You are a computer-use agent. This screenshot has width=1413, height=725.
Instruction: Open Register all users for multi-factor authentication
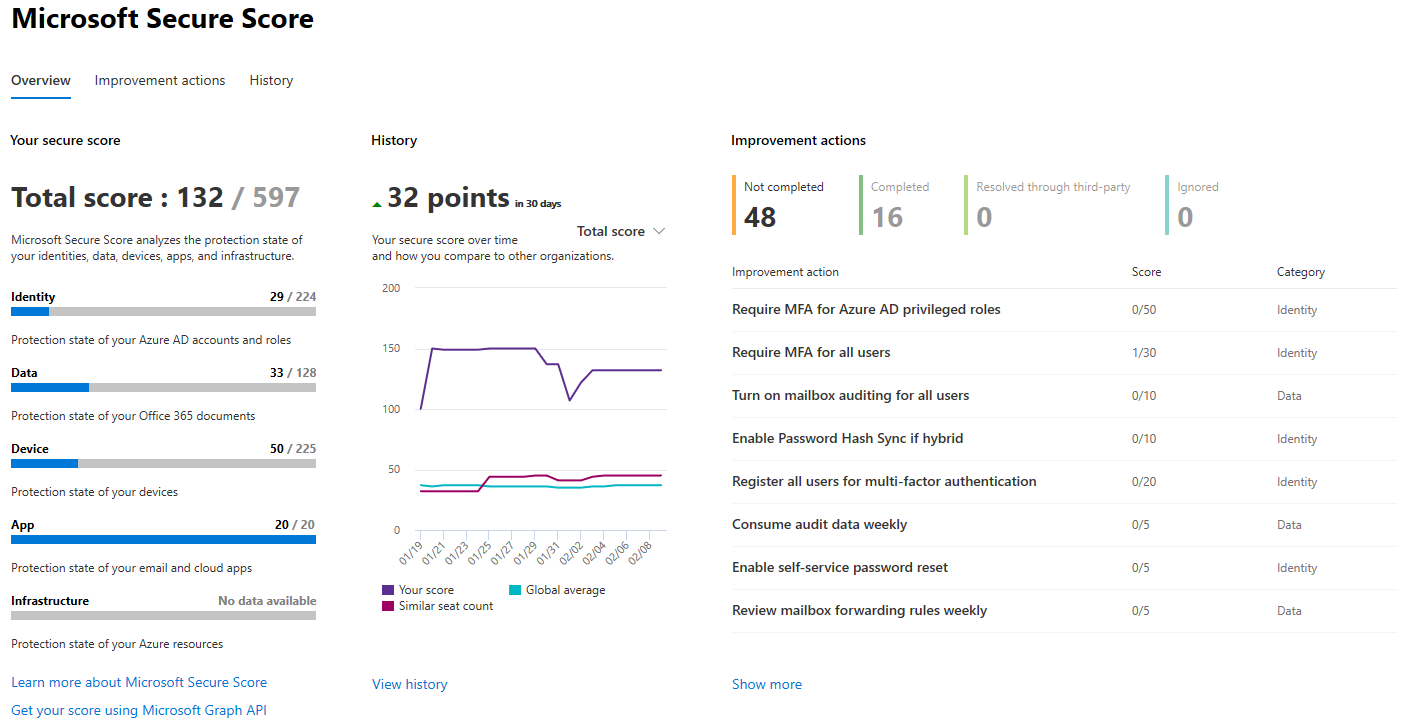(x=884, y=481)
